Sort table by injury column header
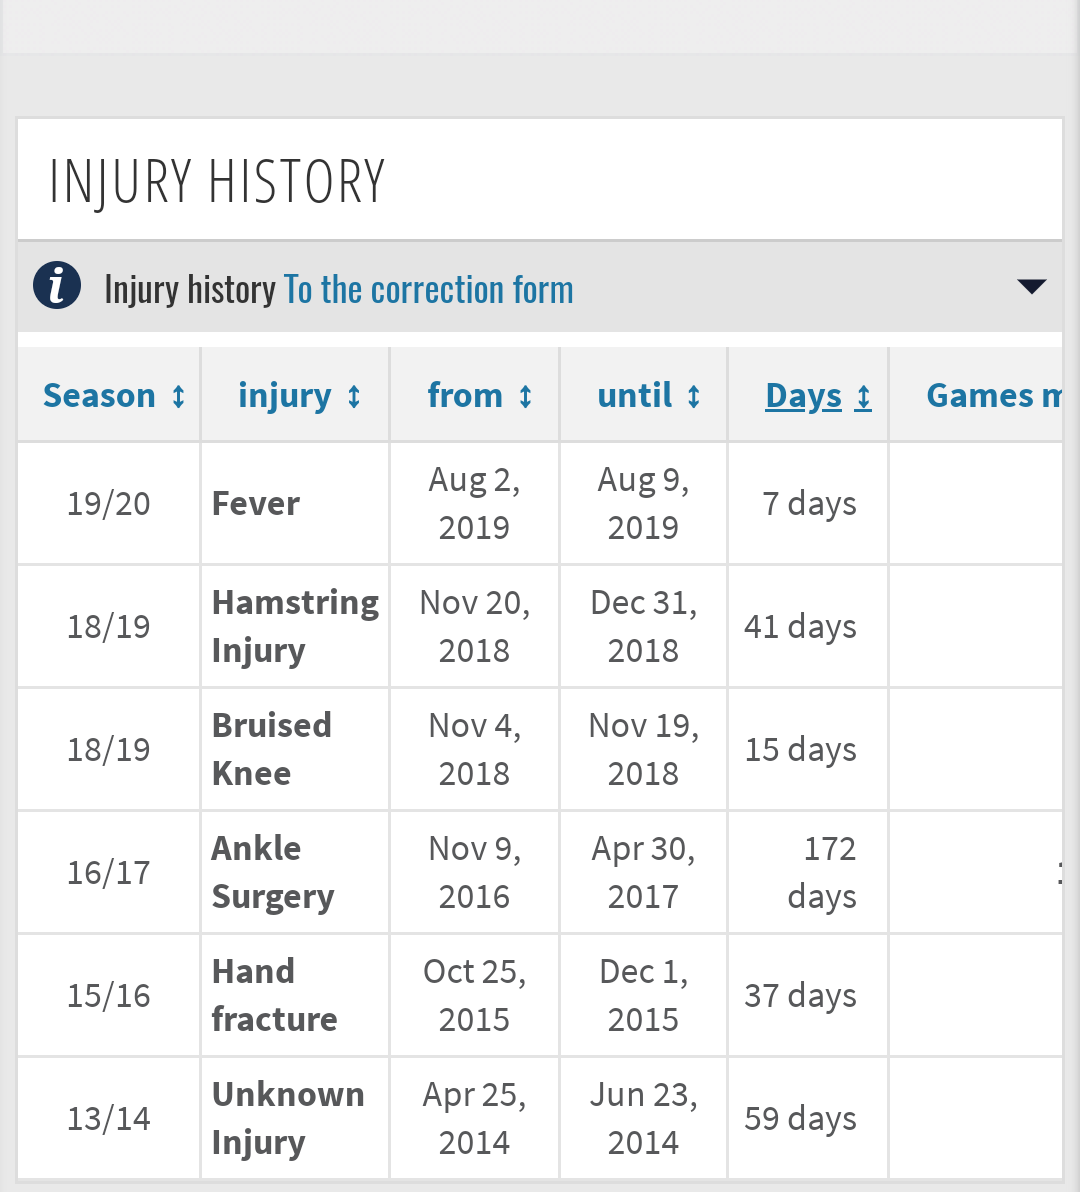 coord(285,395)
